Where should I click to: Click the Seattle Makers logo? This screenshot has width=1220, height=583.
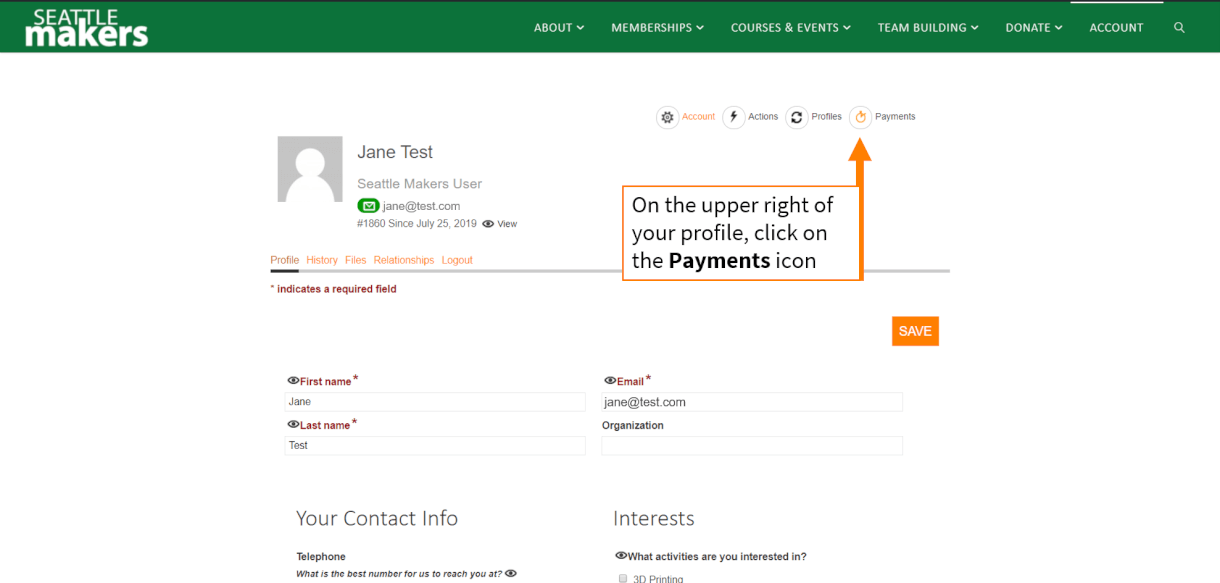pos(87,28)
